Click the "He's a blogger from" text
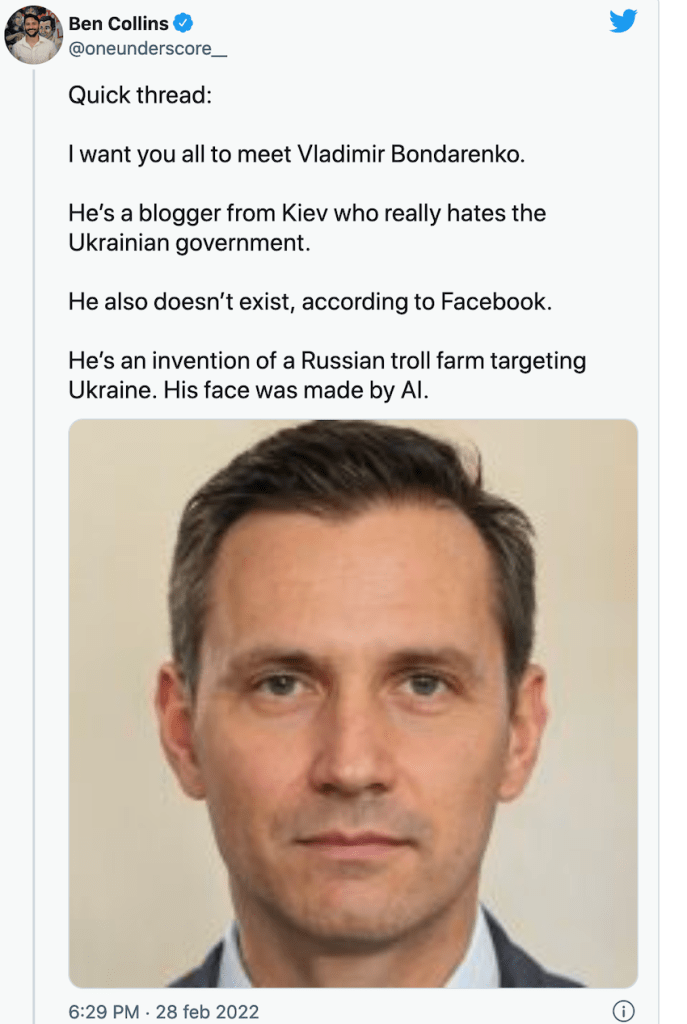Screen dimensions: 687x1024 click(x=180, y=213)
